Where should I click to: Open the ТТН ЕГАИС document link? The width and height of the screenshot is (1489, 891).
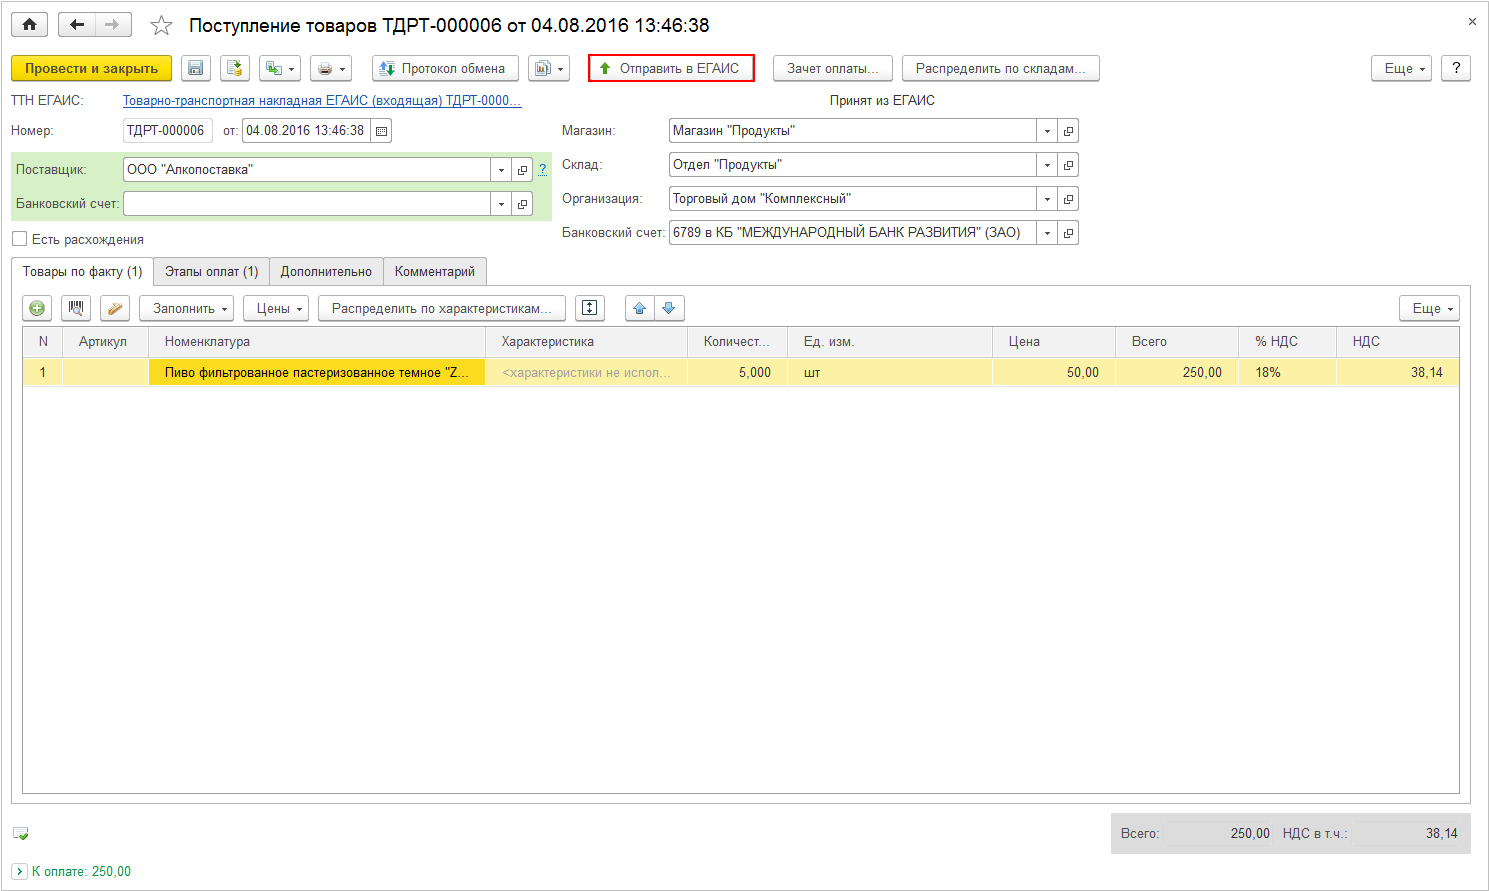[x=322, y=100]
